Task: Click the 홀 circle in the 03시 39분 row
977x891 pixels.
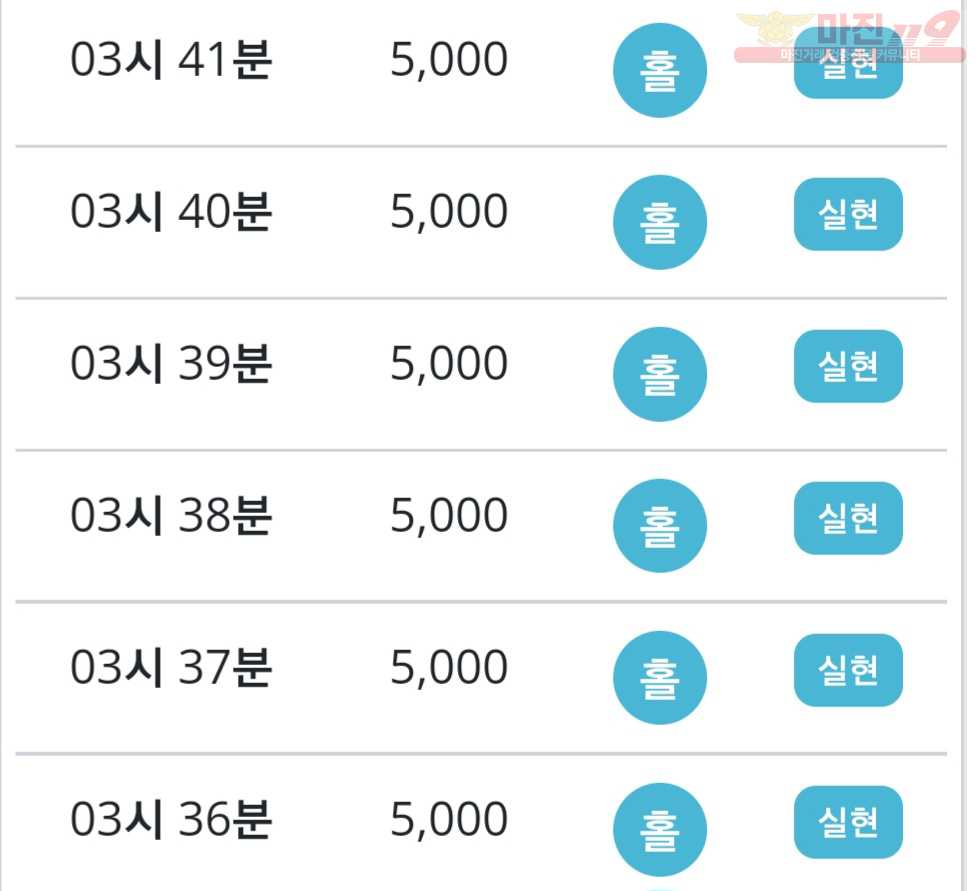Action: pyautogui.click(x=660, y=374)
